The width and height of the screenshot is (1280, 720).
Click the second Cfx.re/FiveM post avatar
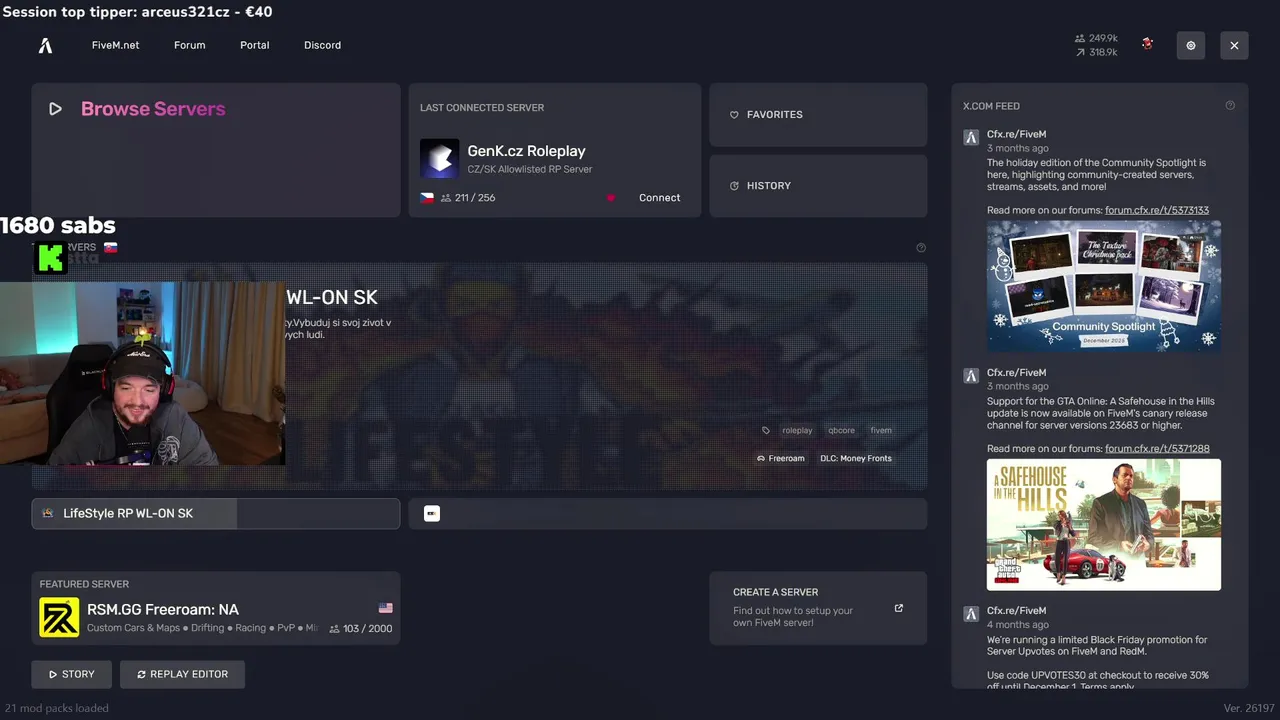[x=971, y=376]
